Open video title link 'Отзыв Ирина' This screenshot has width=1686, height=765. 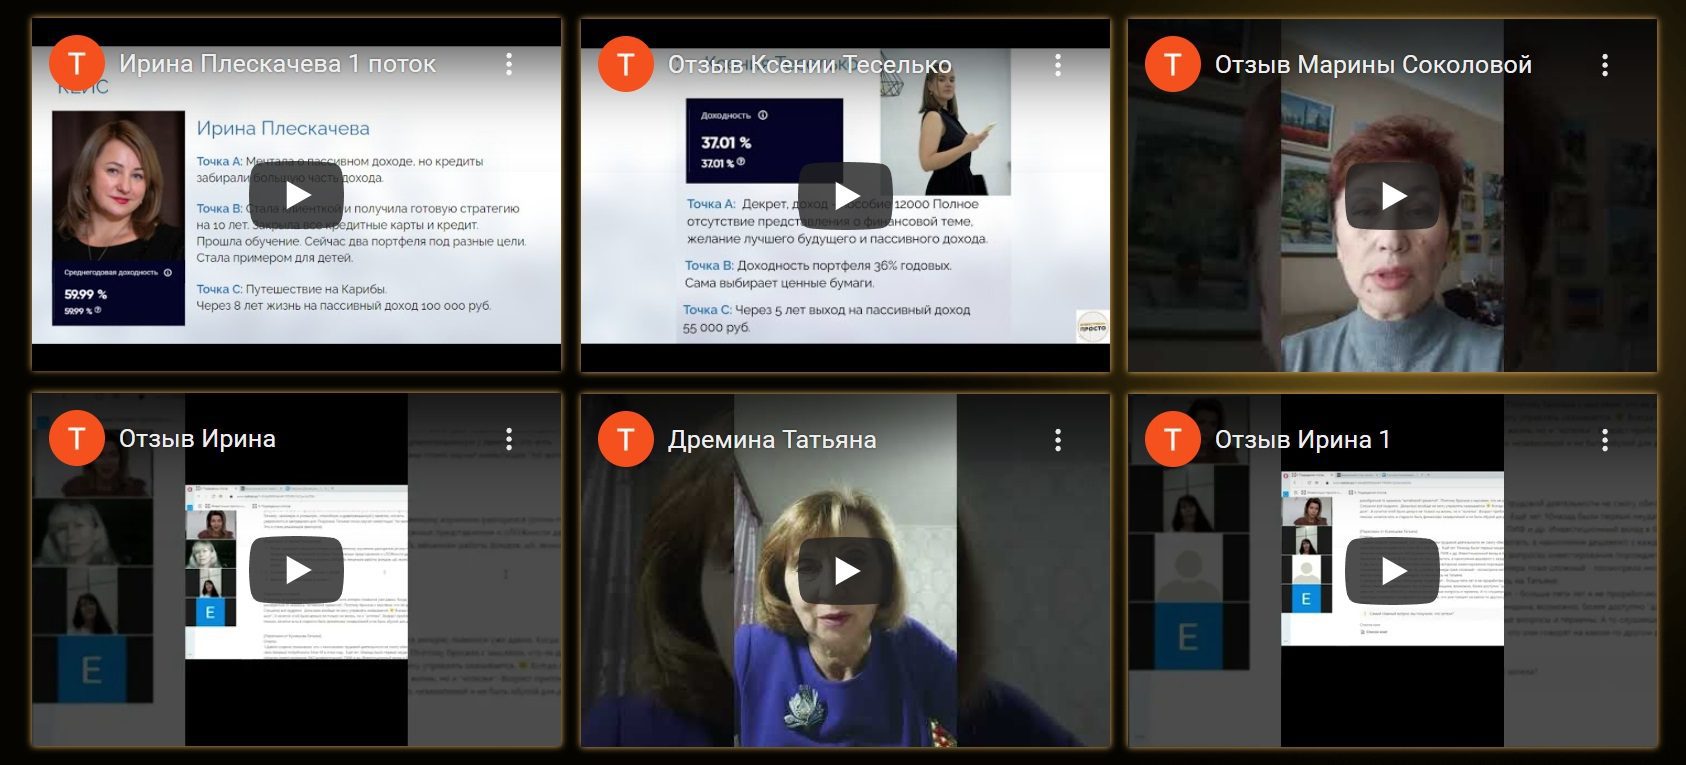tap(197, 439)
